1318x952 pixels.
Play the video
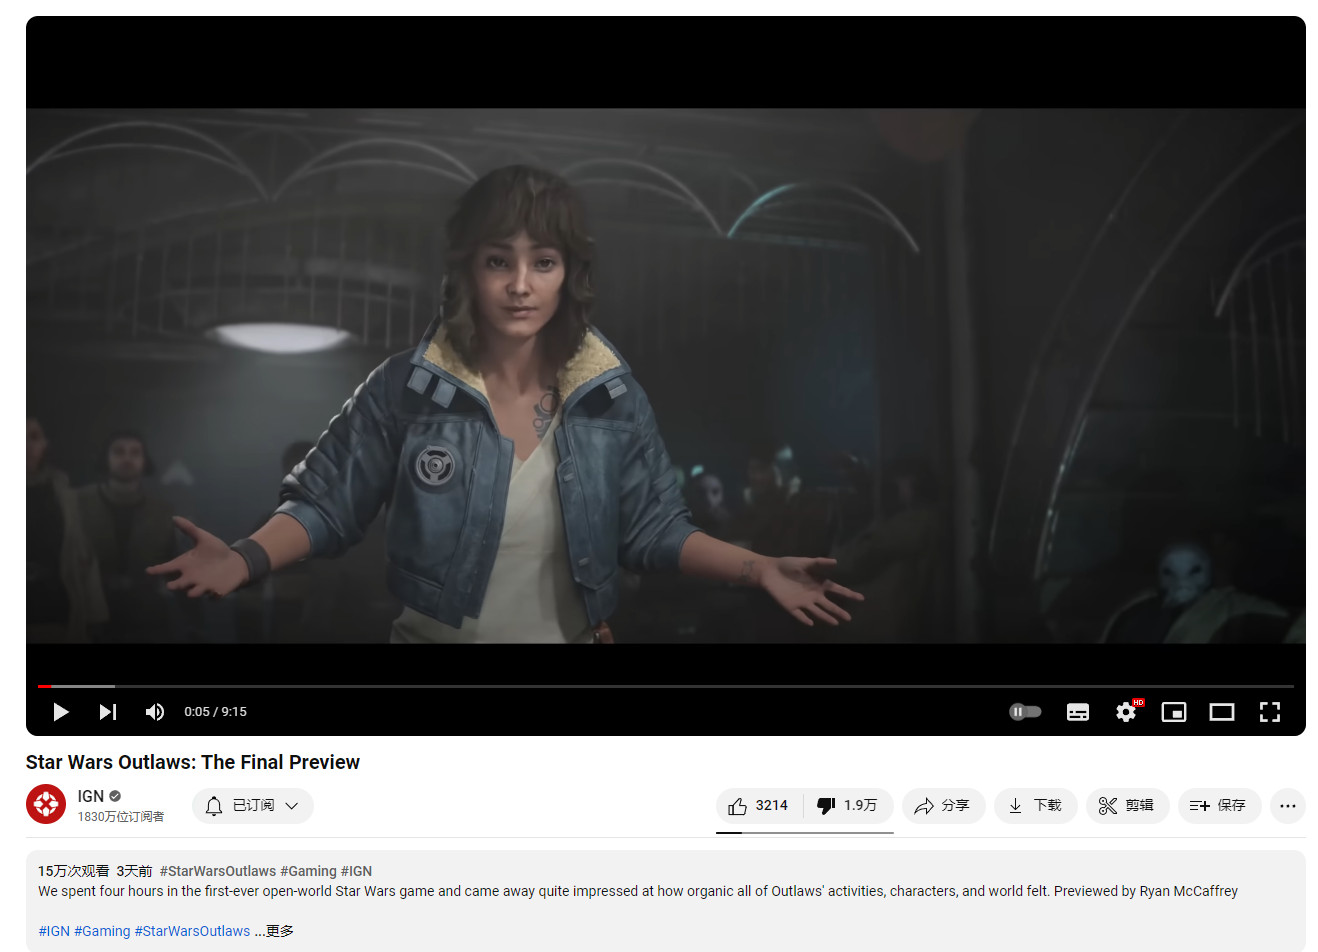click(61, 712)
